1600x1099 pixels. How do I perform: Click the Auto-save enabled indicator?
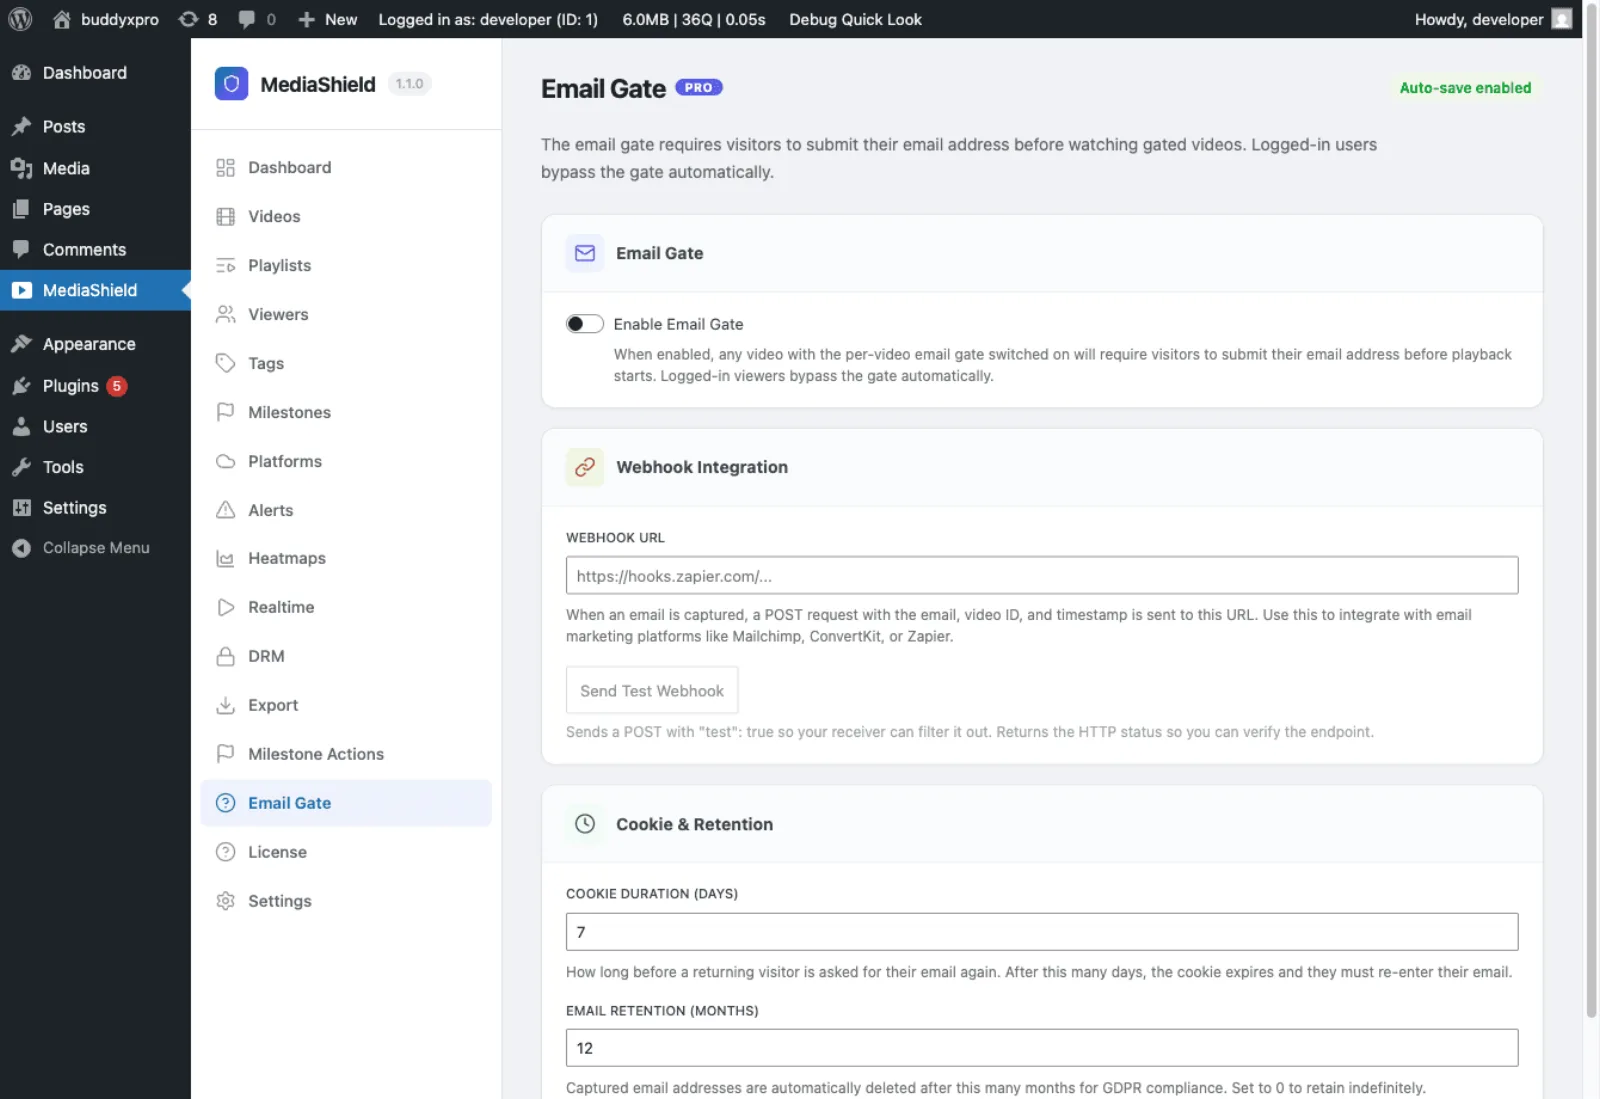click(x=1465, y=88)
